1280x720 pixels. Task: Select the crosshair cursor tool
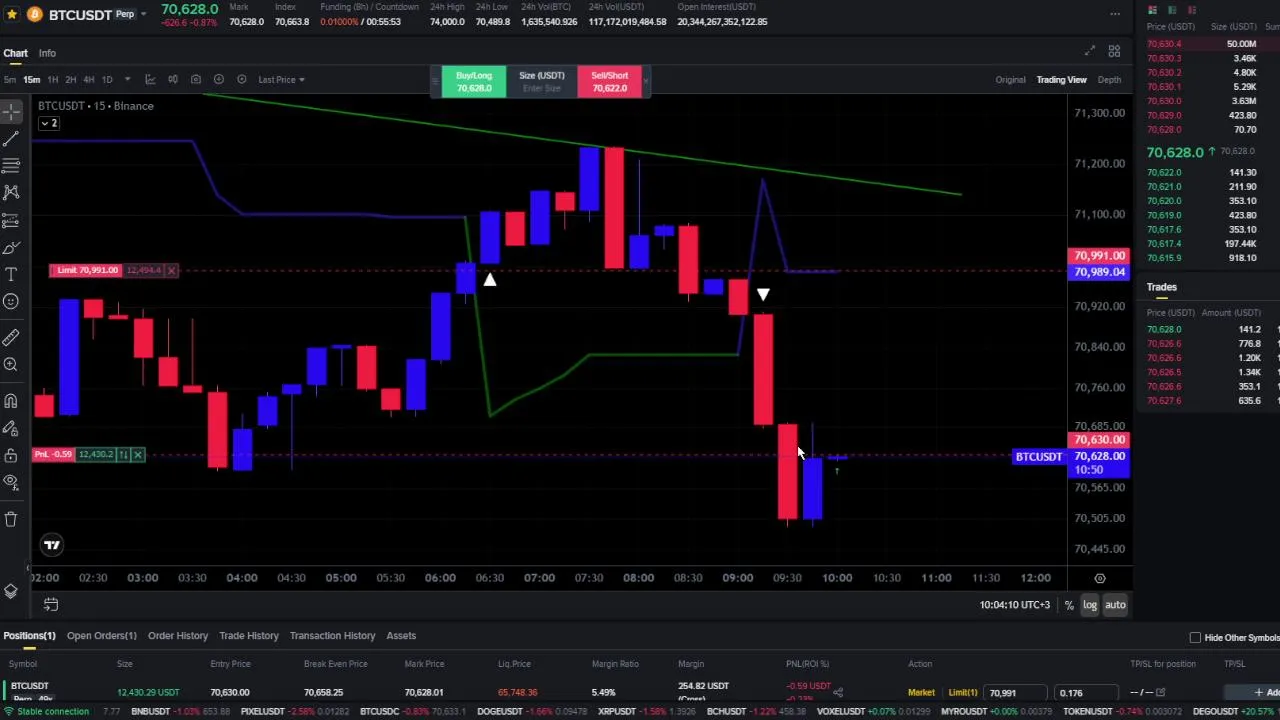[x=11, y=111]
